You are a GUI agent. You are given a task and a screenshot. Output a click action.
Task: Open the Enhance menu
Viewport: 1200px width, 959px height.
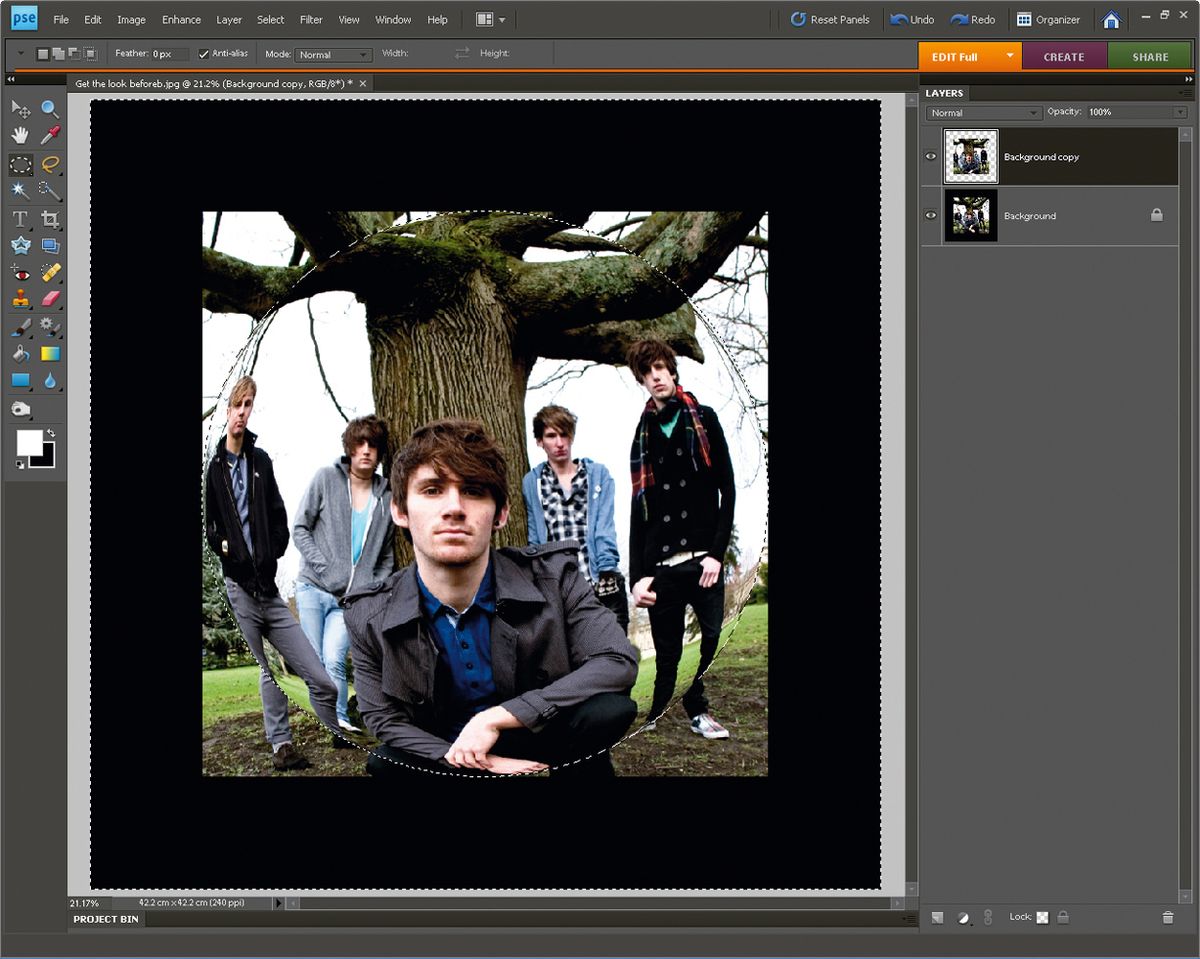pos(181,18)
